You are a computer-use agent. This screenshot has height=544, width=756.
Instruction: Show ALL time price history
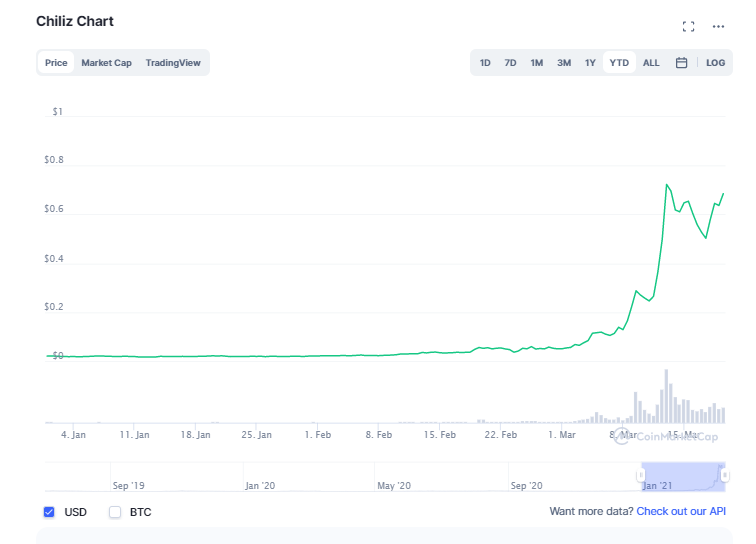pos(651,63)
